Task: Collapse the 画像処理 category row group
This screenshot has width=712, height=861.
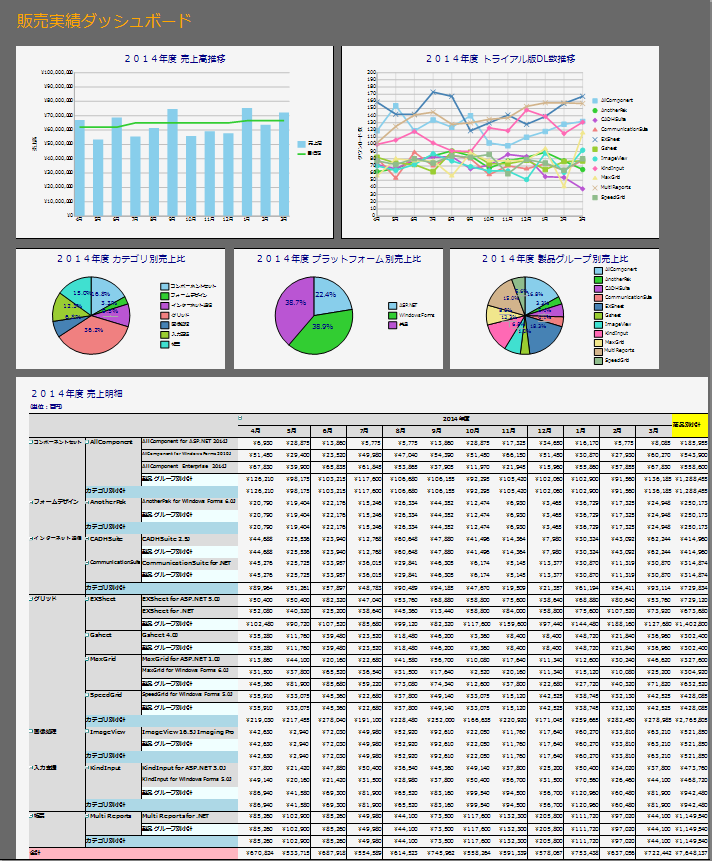Action: click(31, 731)
